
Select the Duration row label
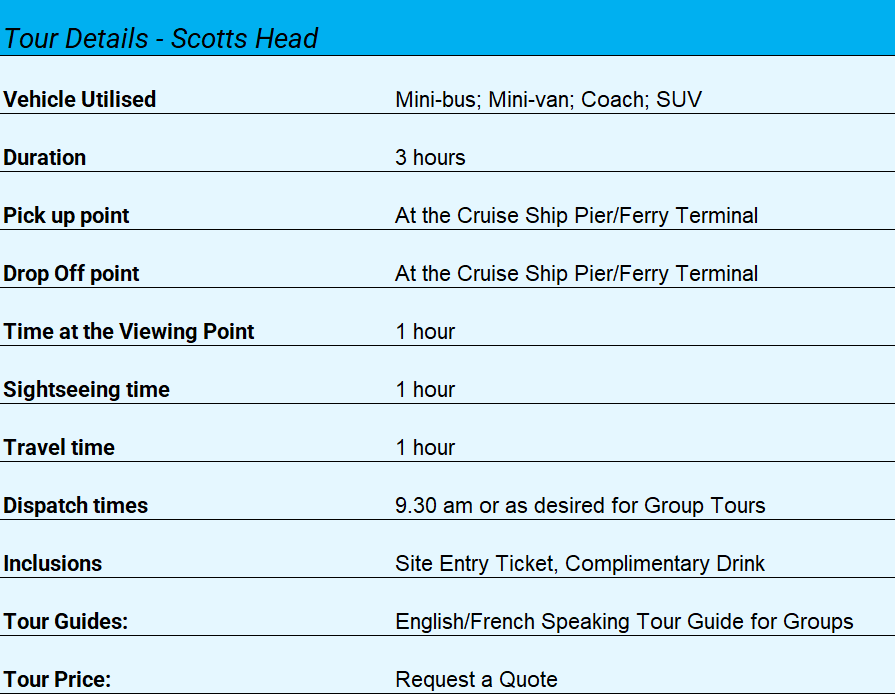[45, 158]
